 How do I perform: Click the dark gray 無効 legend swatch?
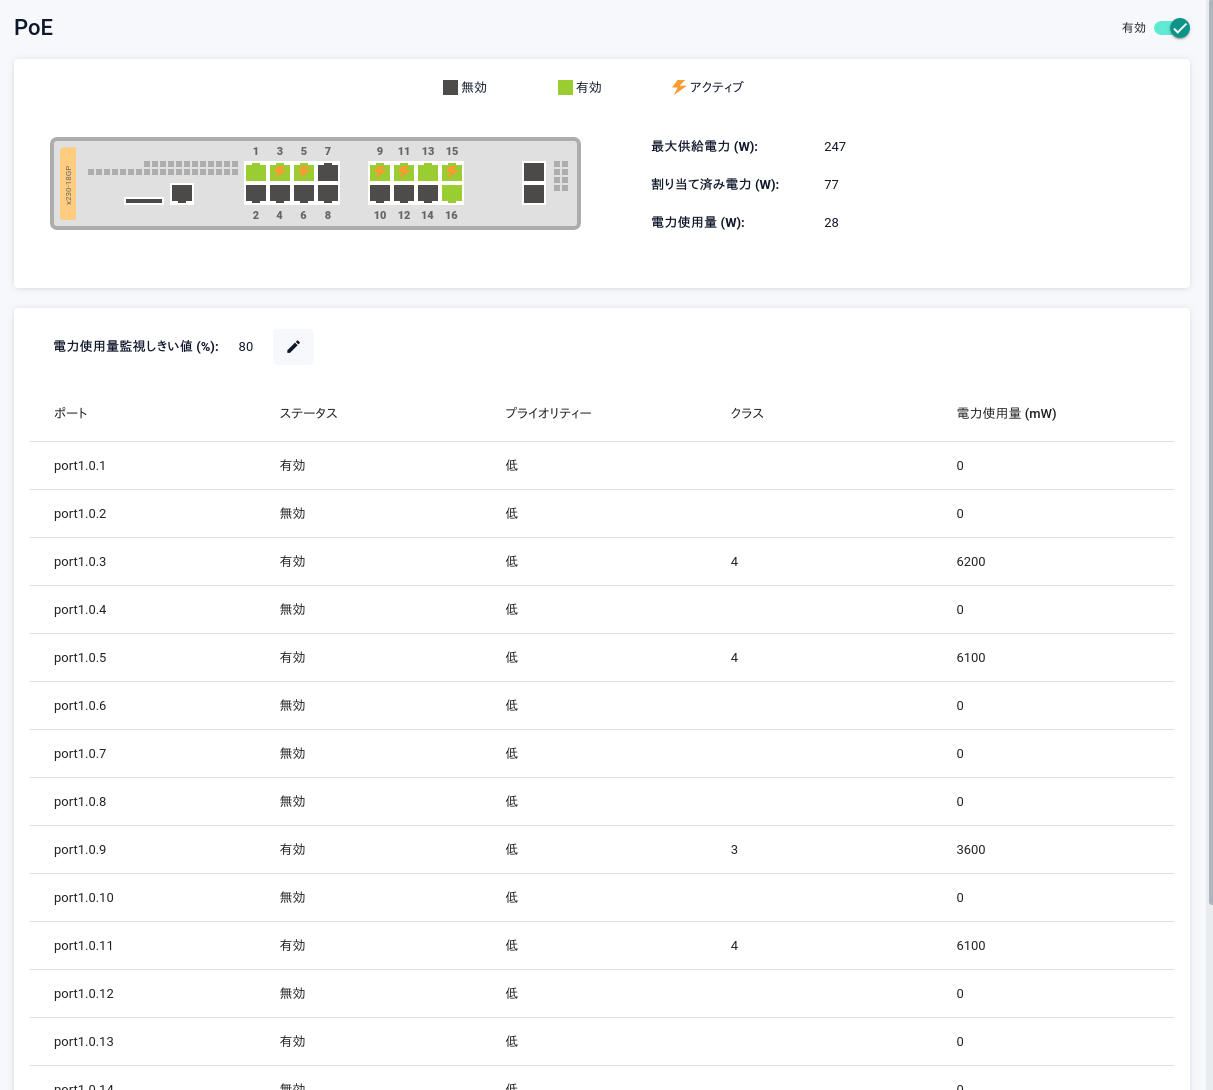[x=450, y=88]
